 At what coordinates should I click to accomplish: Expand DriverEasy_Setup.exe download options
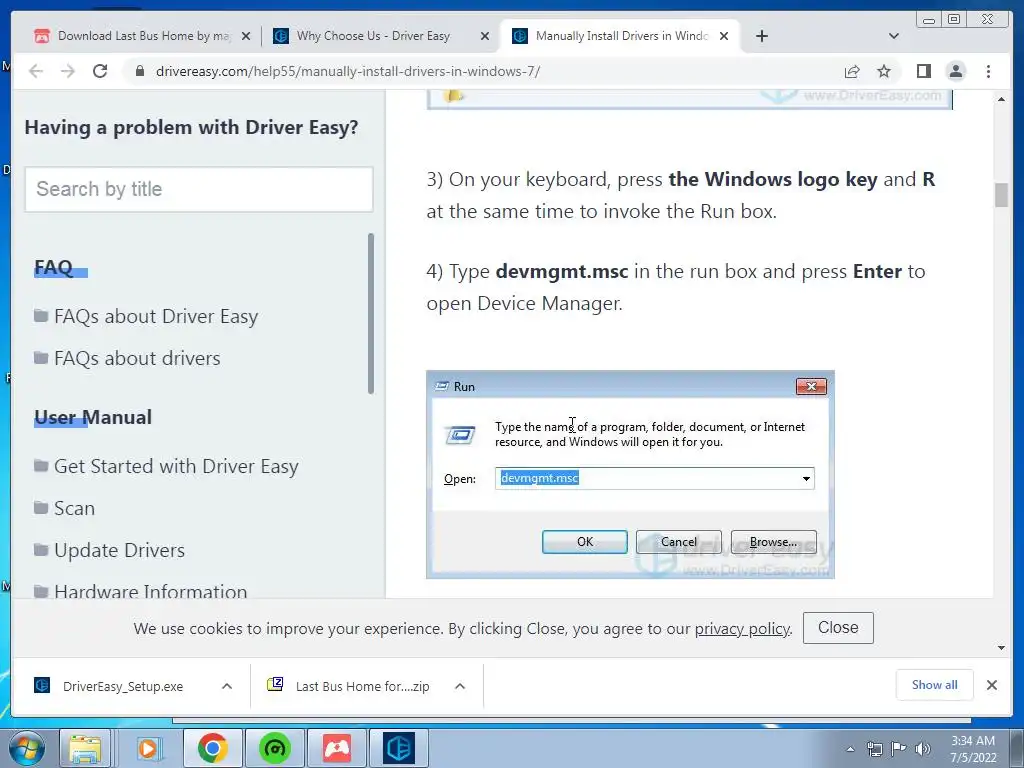(x=227, y=686)
